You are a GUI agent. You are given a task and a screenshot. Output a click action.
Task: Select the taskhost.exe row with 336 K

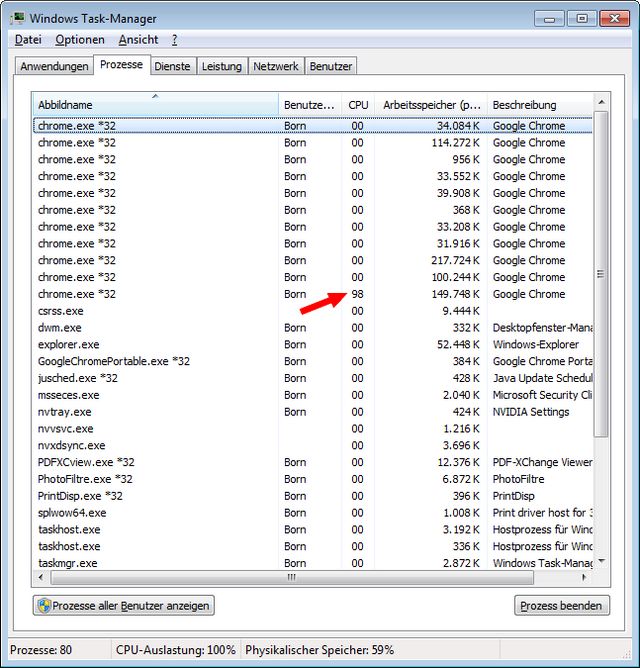[312, 546]
